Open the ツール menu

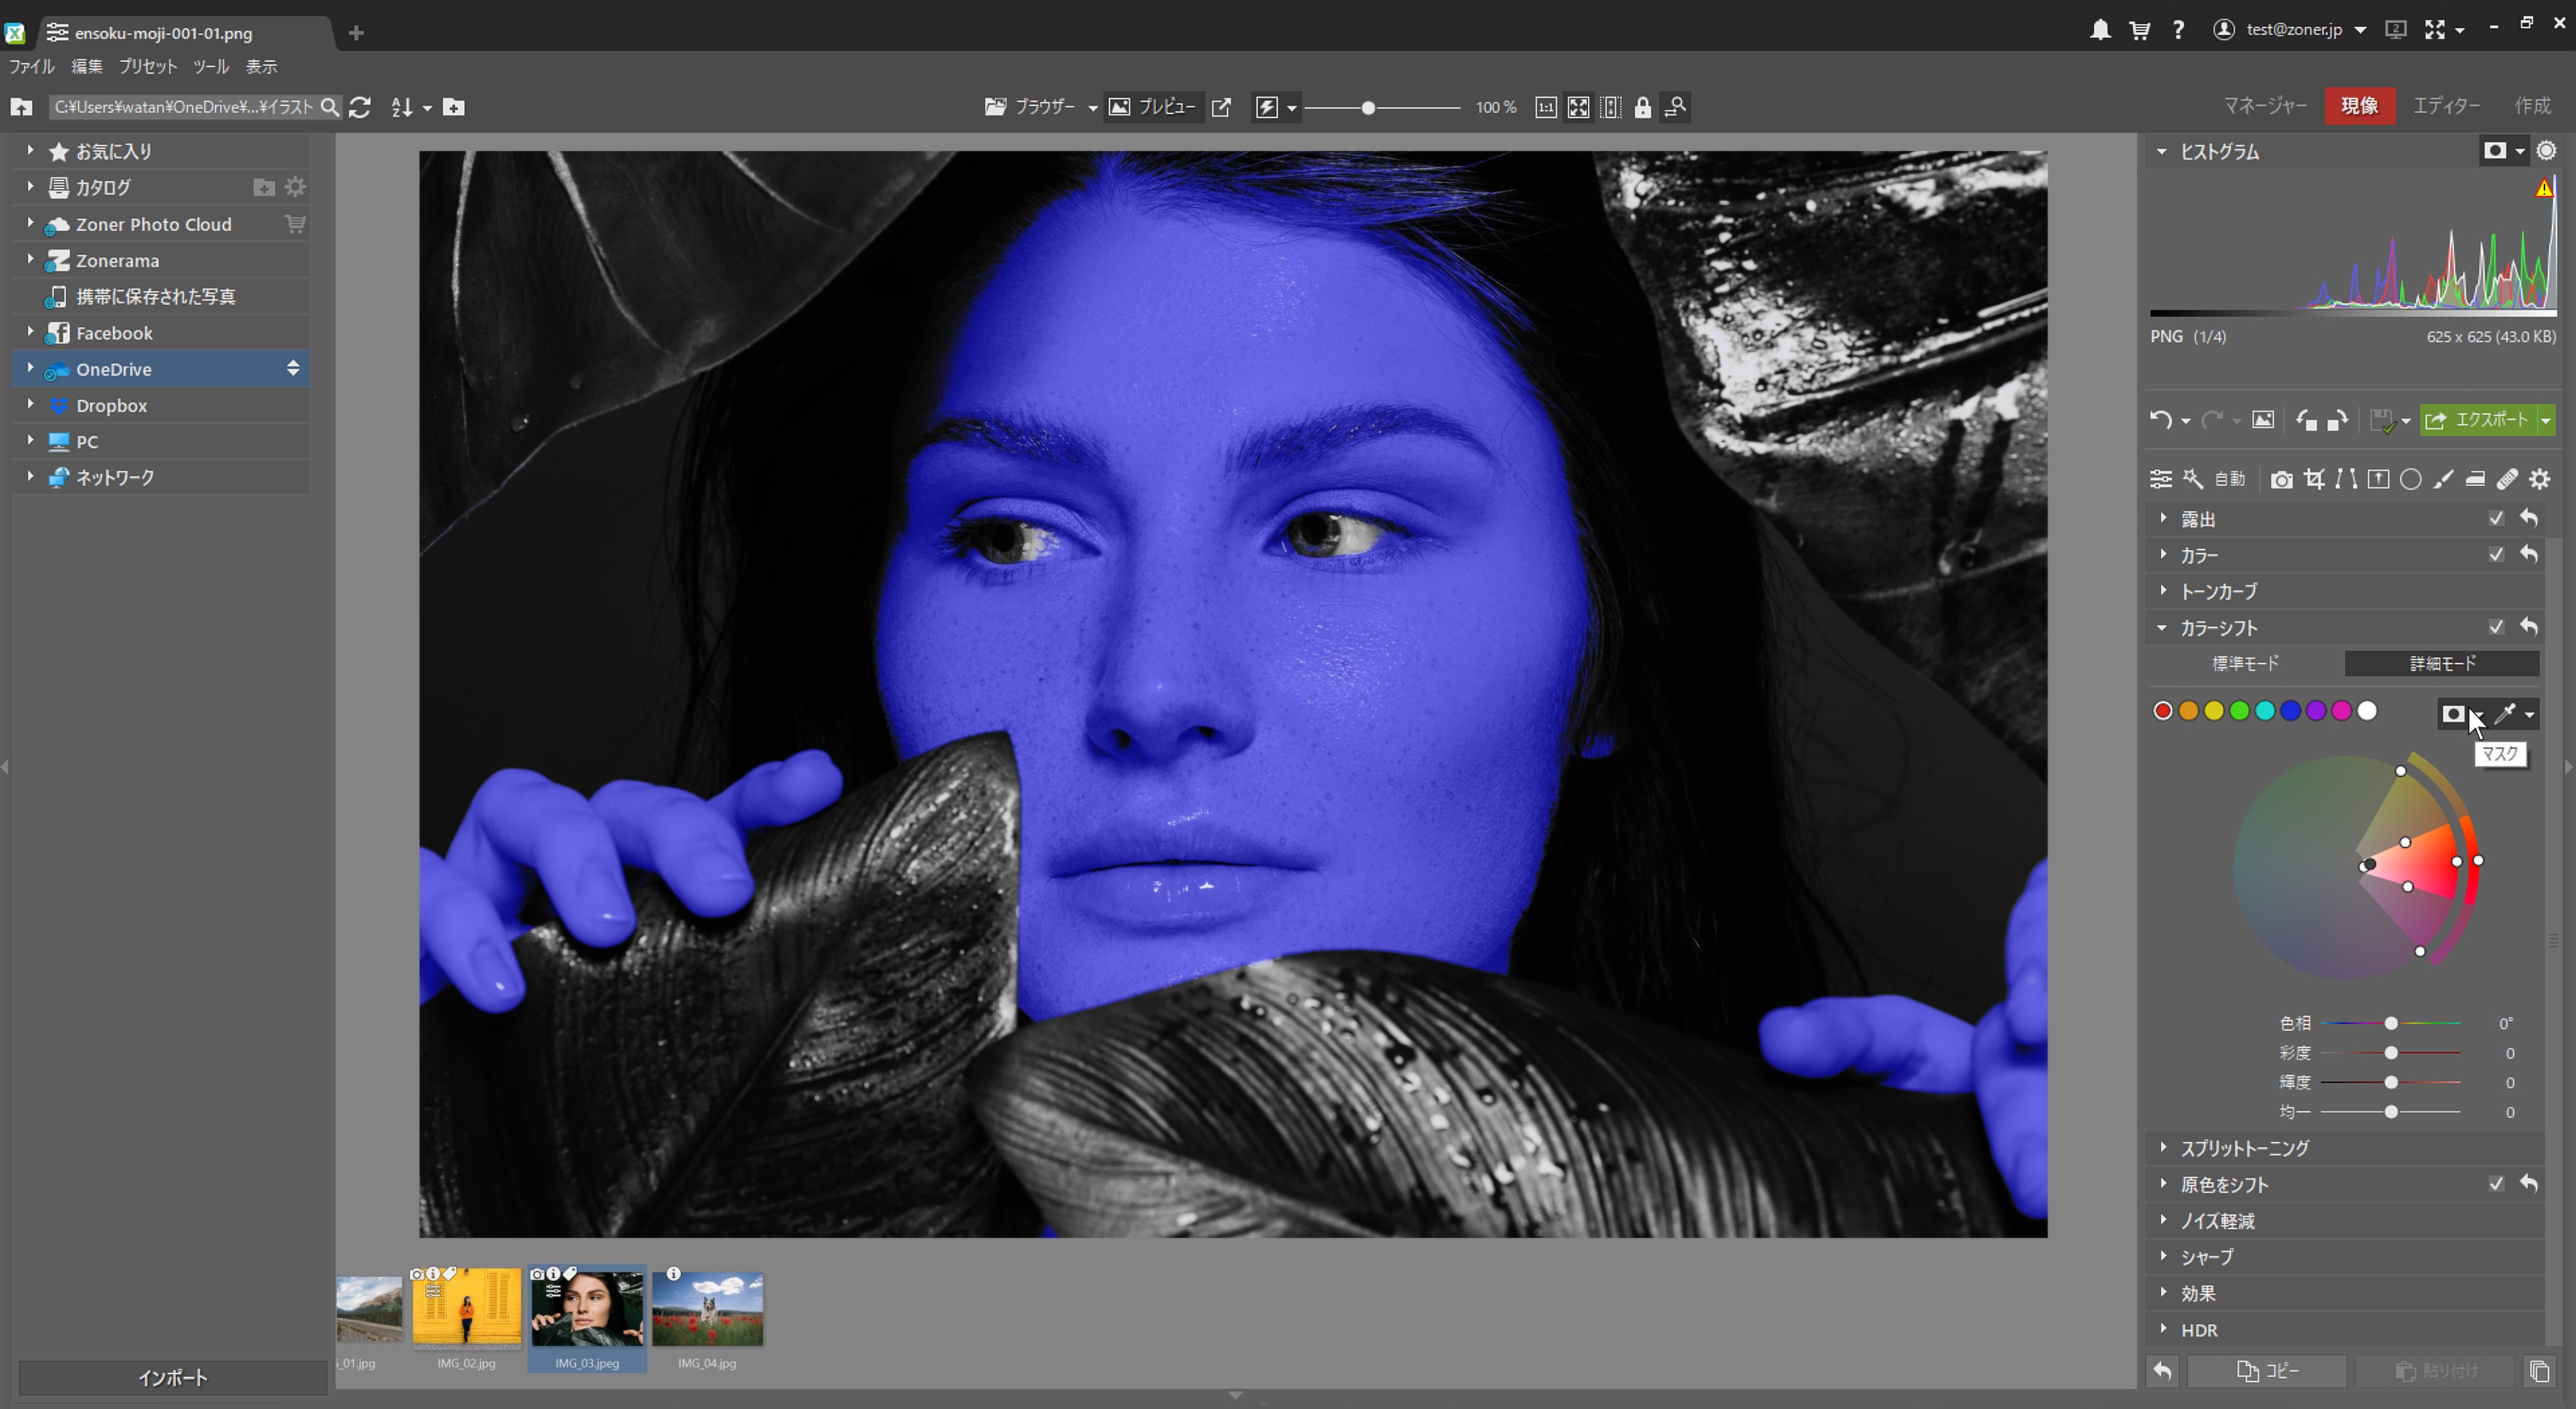coord(211,67)
